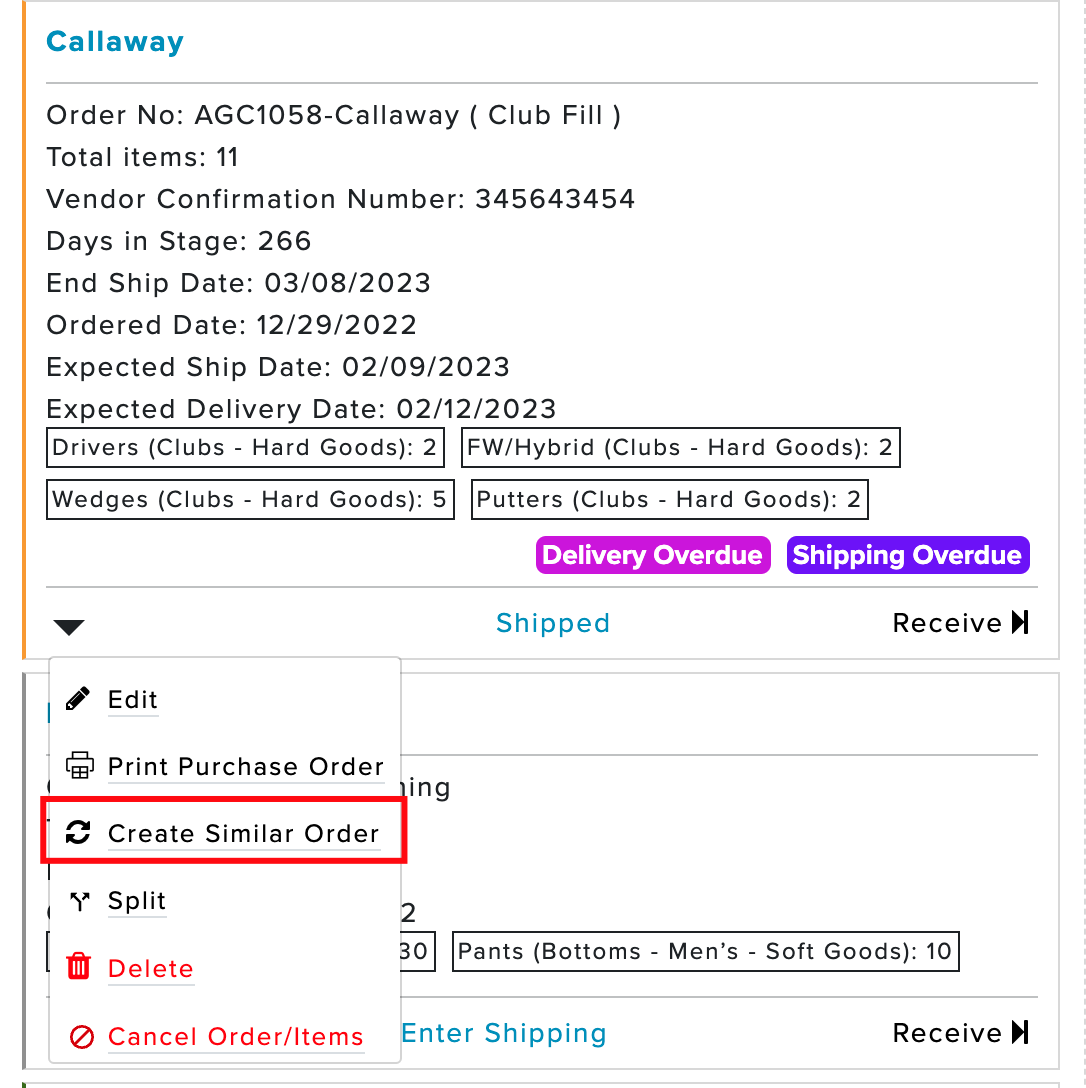
Task: Open the Callaway vendor title link
Action: (x=114, y=42)
